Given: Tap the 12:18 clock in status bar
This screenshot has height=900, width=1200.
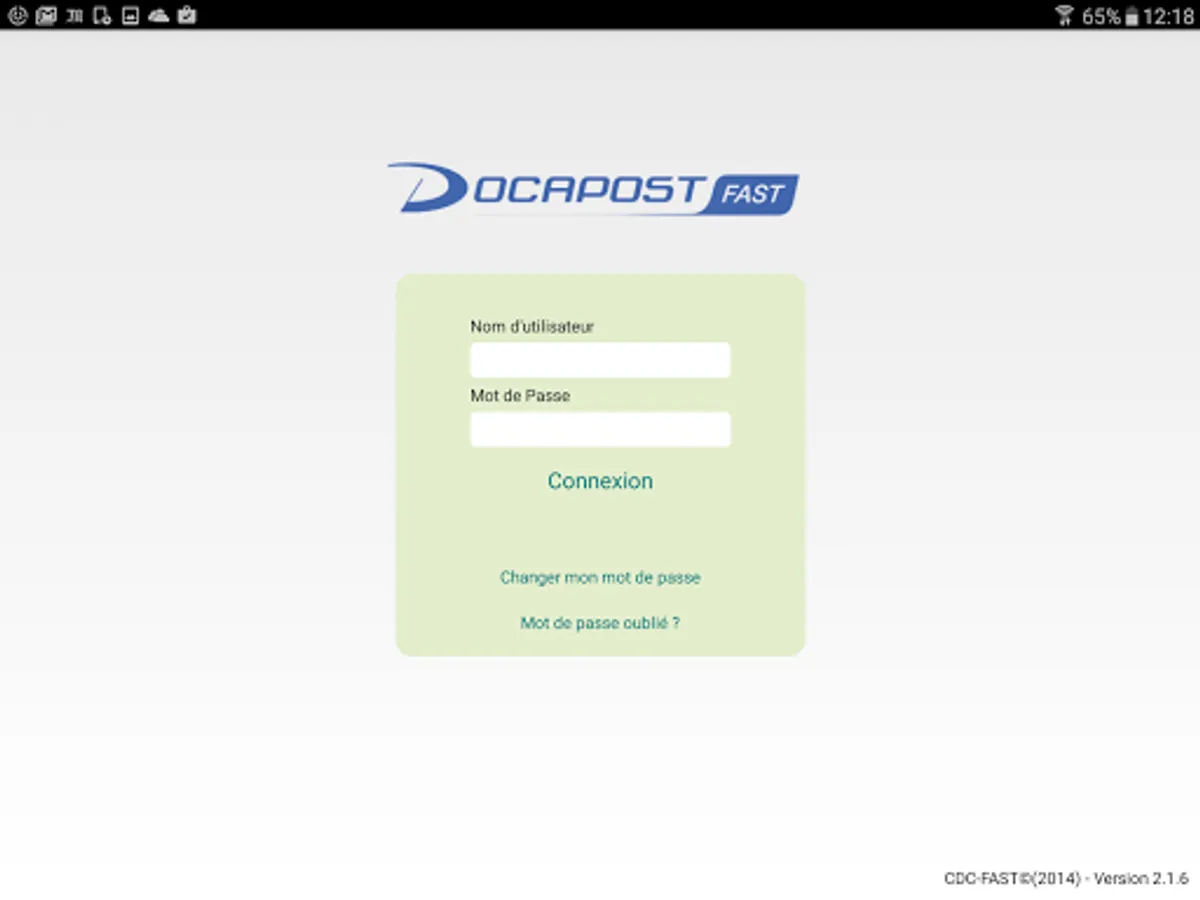Looking at the screenshot, I should pos(1168,16).
